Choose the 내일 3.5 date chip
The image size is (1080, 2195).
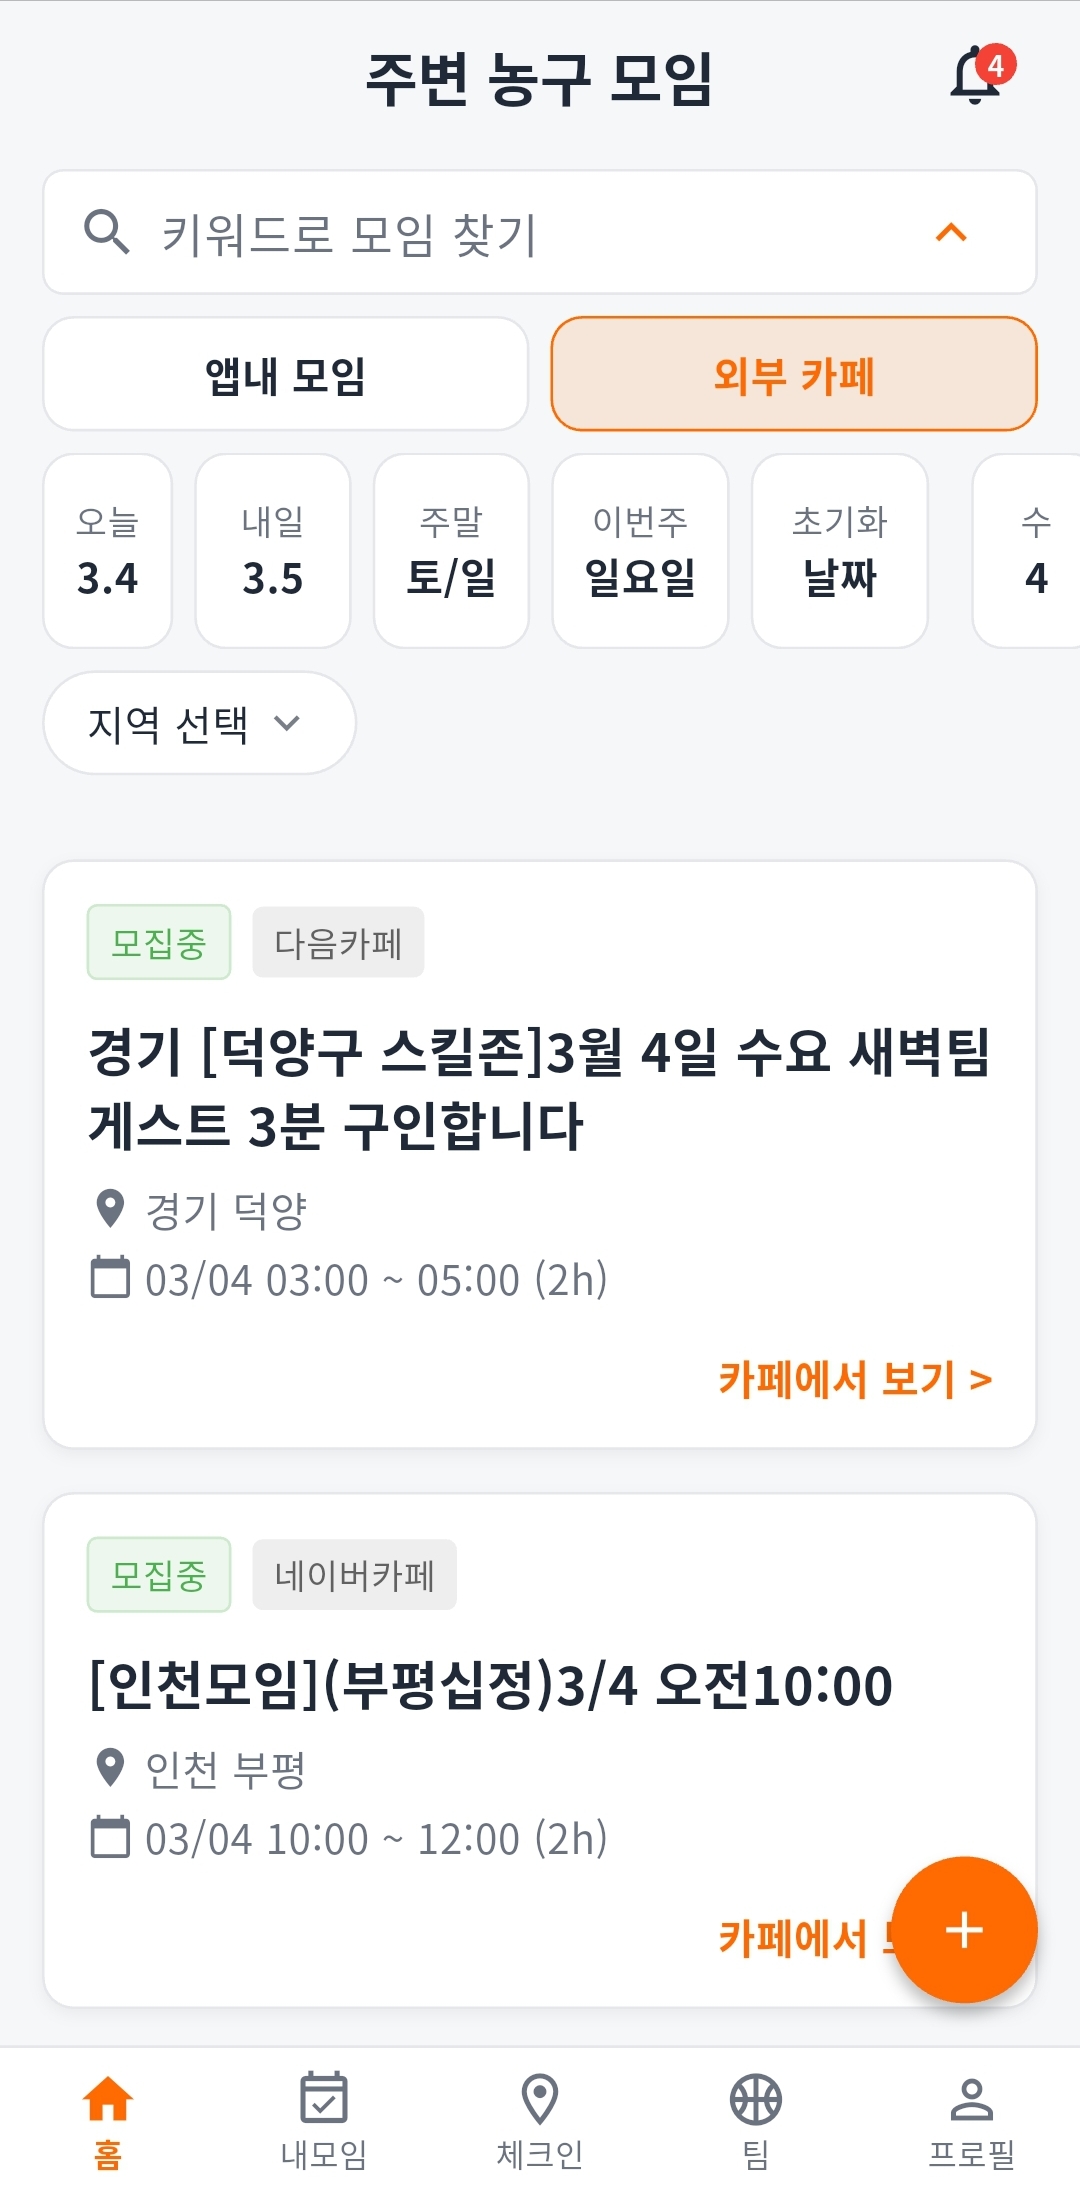click(273, 551)
